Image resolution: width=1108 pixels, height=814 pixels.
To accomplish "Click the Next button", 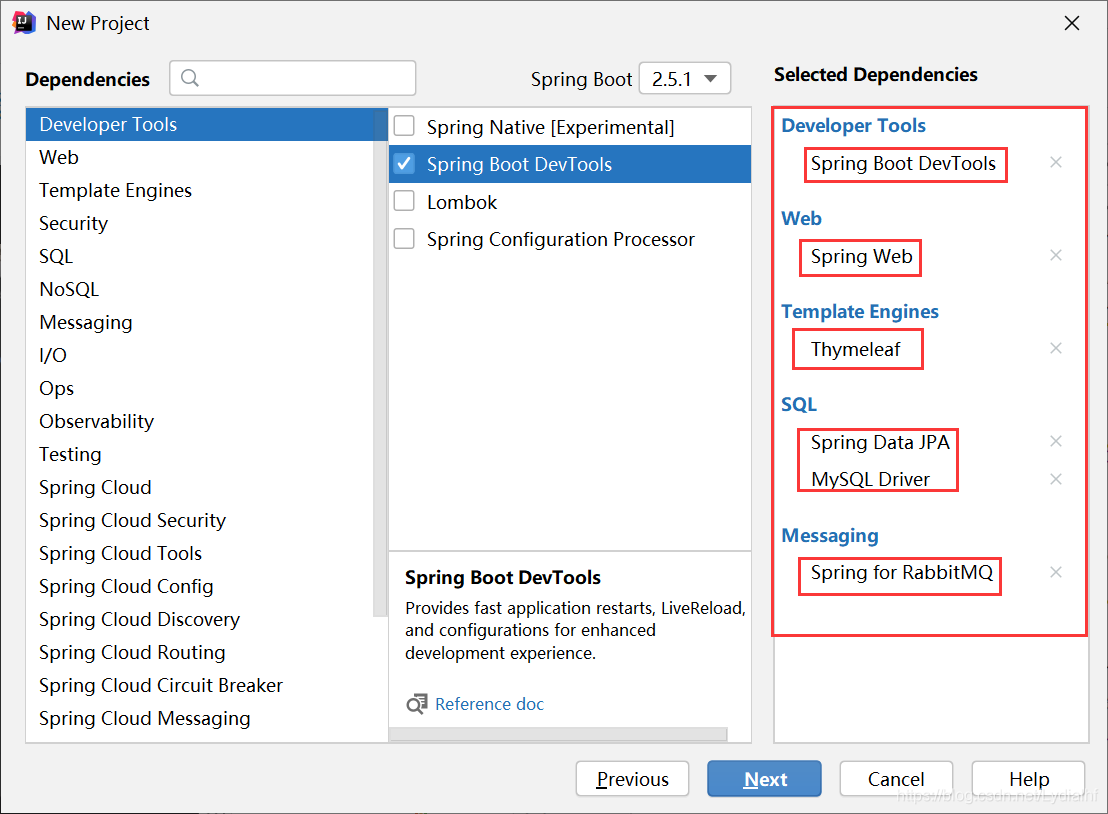I will point(765,779).
